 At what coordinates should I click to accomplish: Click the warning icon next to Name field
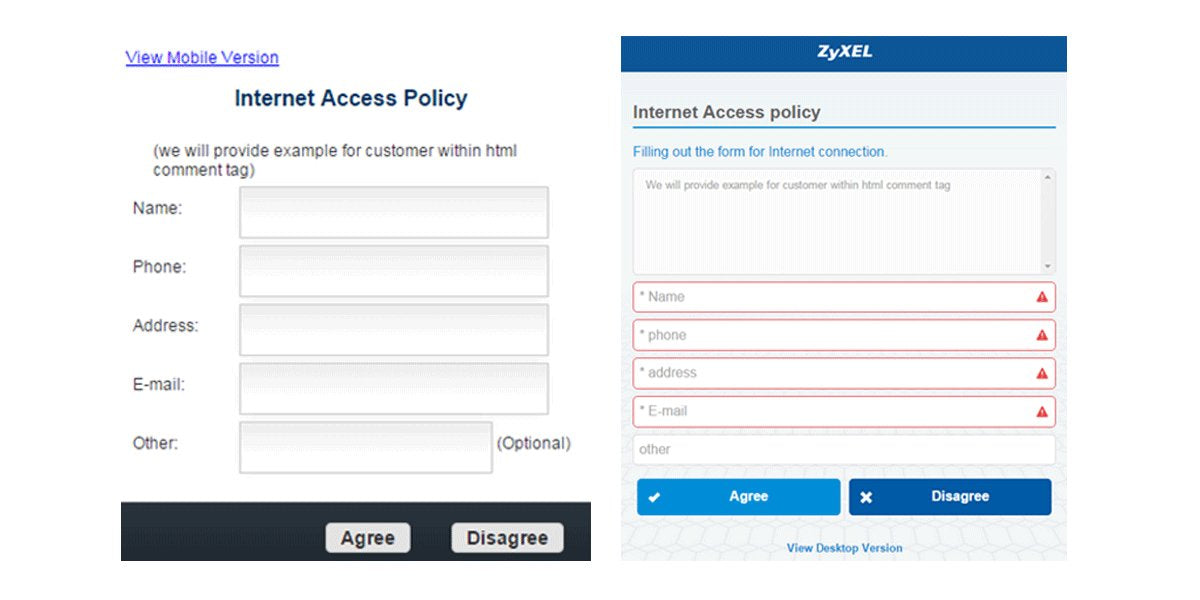1041,297
